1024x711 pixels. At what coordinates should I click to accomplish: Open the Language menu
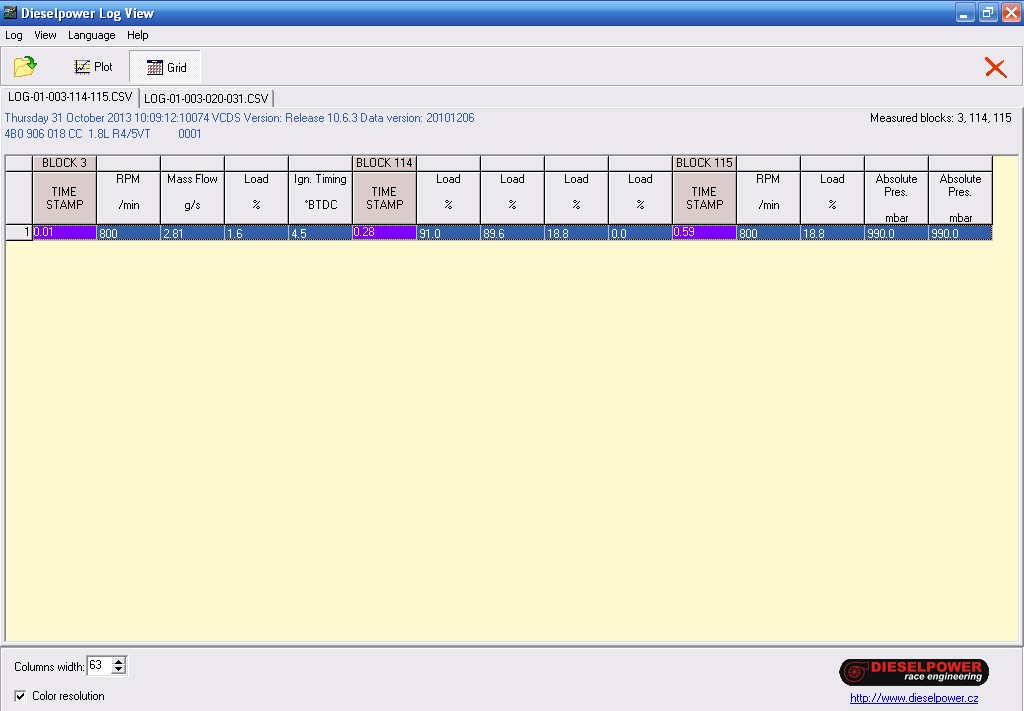click(91, 35)
